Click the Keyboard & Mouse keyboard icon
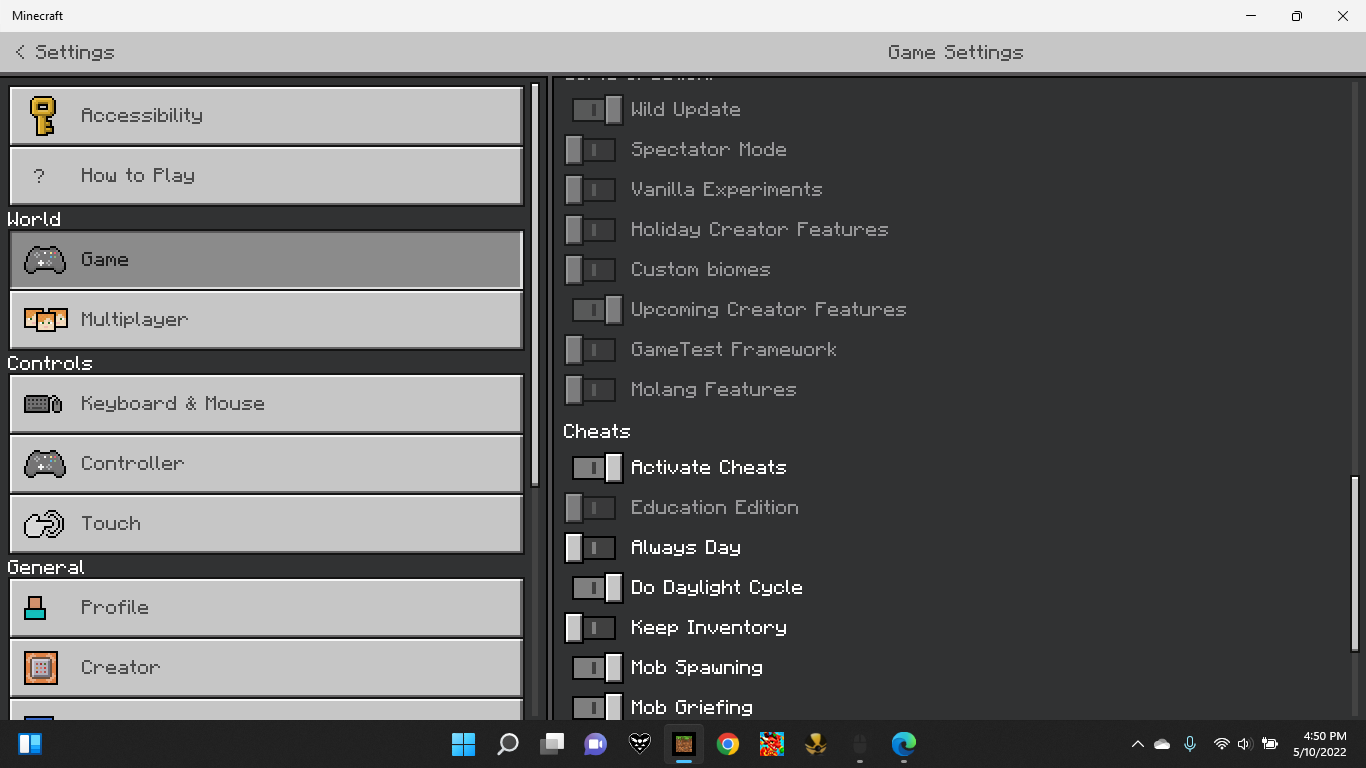The height and width of the screenshot is (768, 1366). point(44,404)
